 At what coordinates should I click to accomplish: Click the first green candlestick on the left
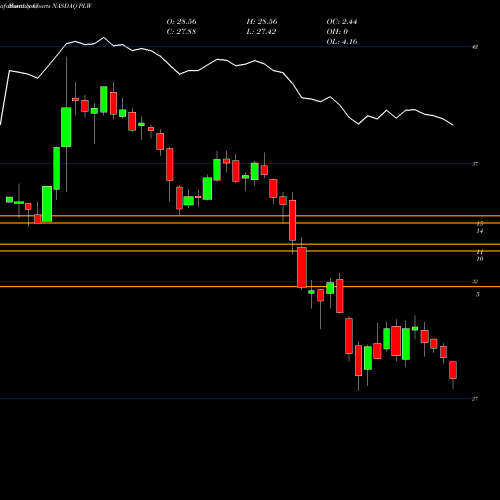pos(9,200)
